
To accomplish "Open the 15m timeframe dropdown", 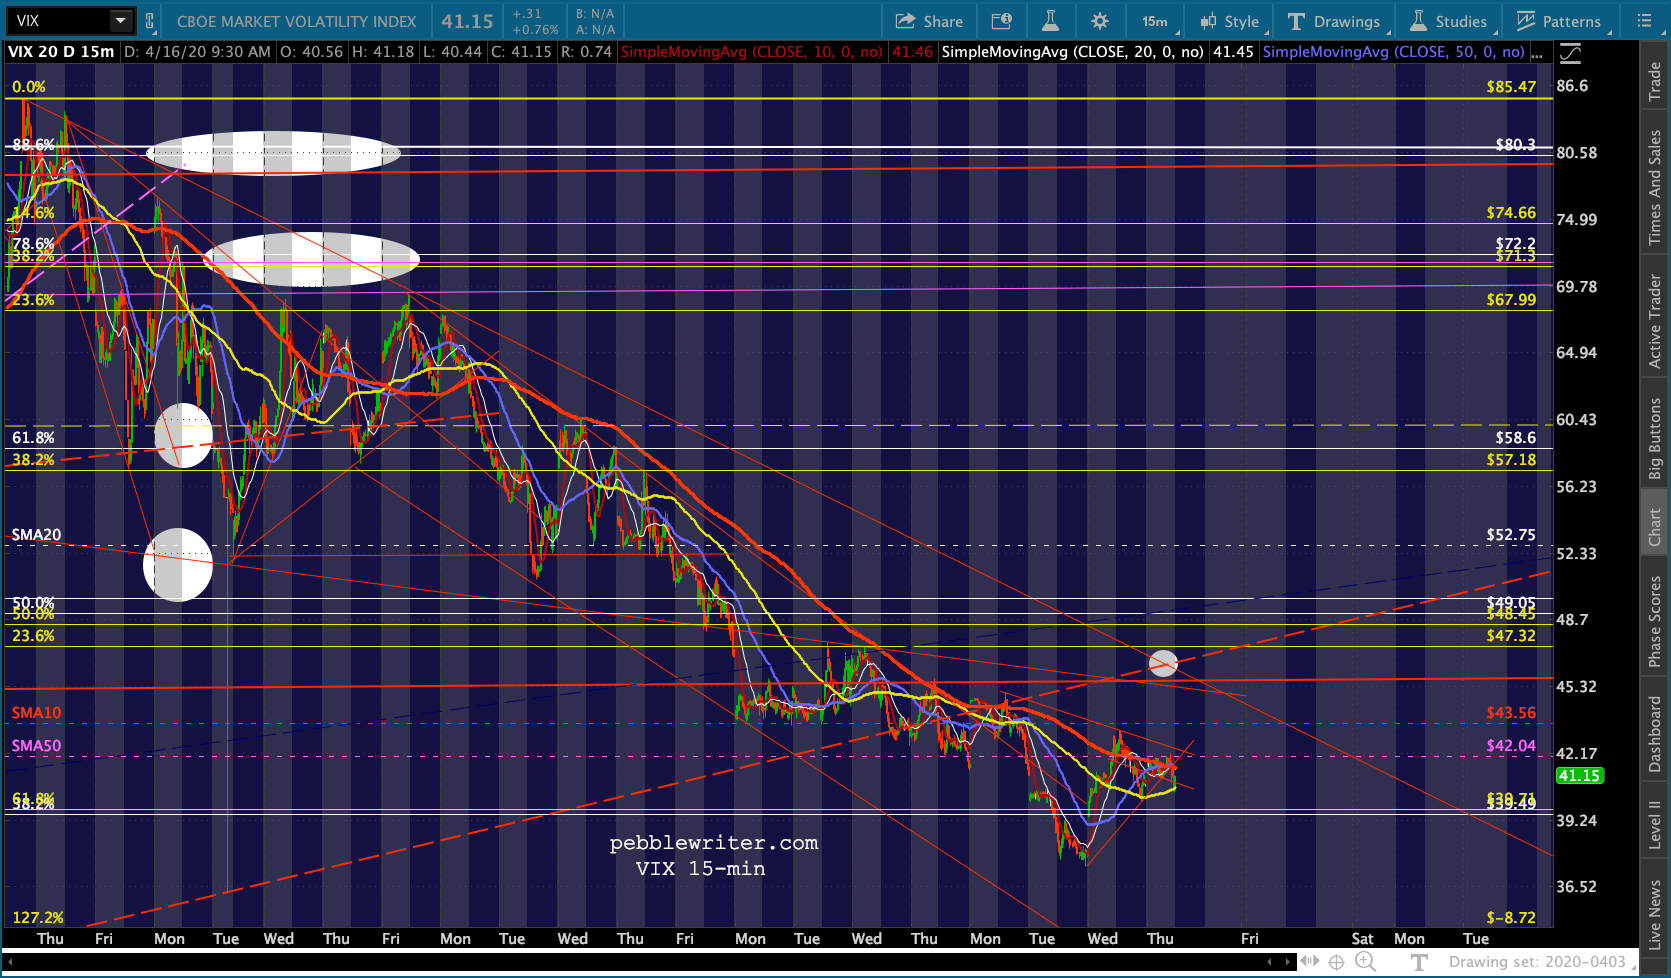I will tap(1158, 21).
